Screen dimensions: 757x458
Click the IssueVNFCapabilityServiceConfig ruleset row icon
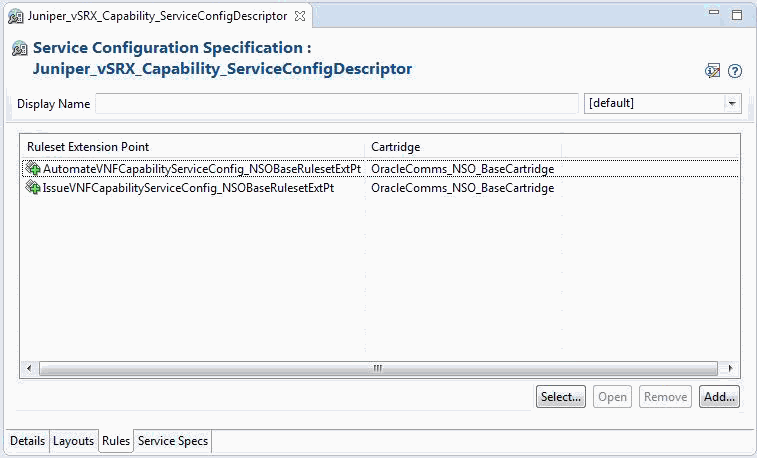pyautogui.click(x=33, y=187)
